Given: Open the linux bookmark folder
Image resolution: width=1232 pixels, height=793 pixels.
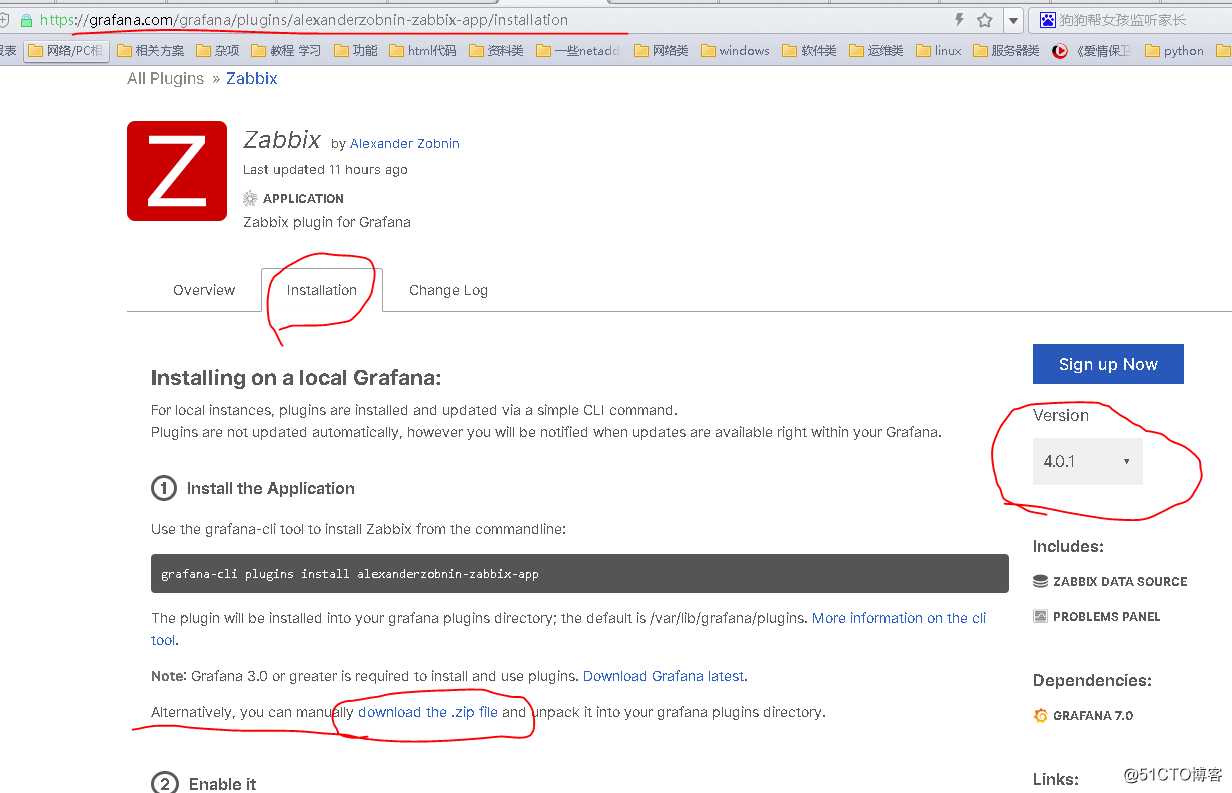Looking at the screenshot, I should pyautogui.click(x=938, y=50).
